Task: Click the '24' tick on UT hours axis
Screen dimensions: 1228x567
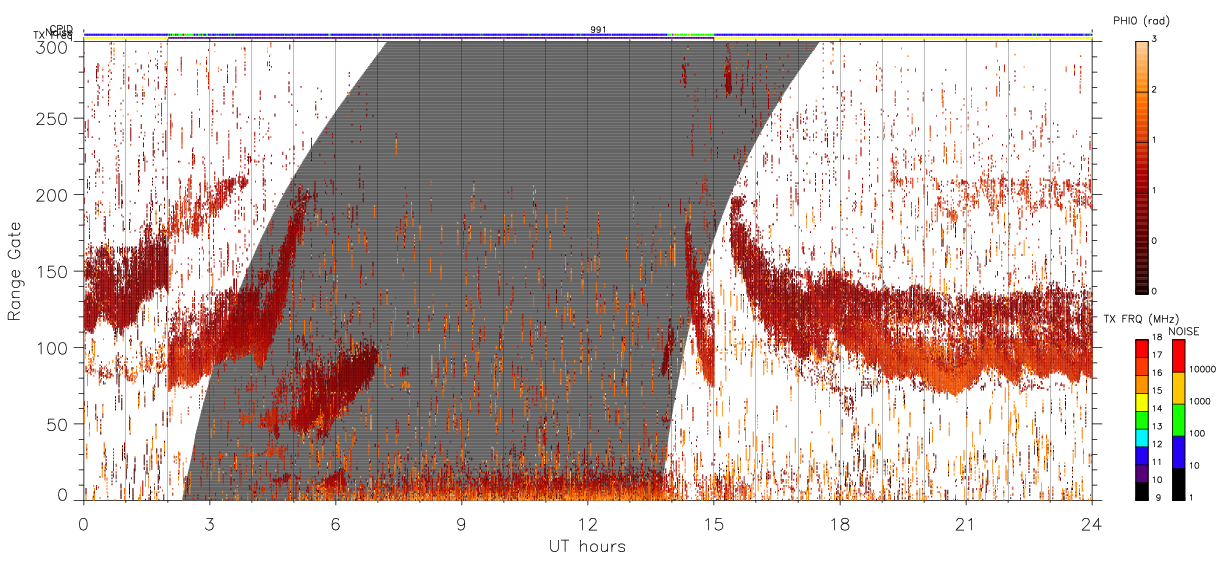Action: click(1092, 524)
